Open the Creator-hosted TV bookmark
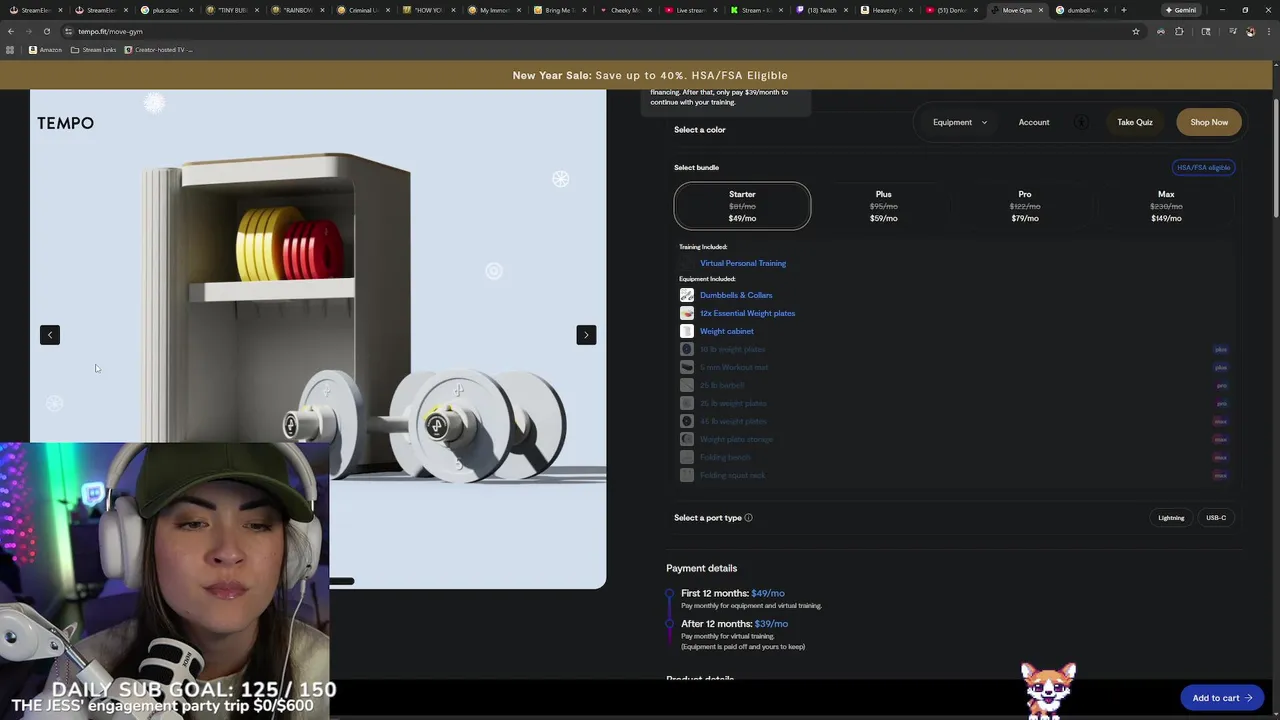1280x720 pixels. click(158, 49)
